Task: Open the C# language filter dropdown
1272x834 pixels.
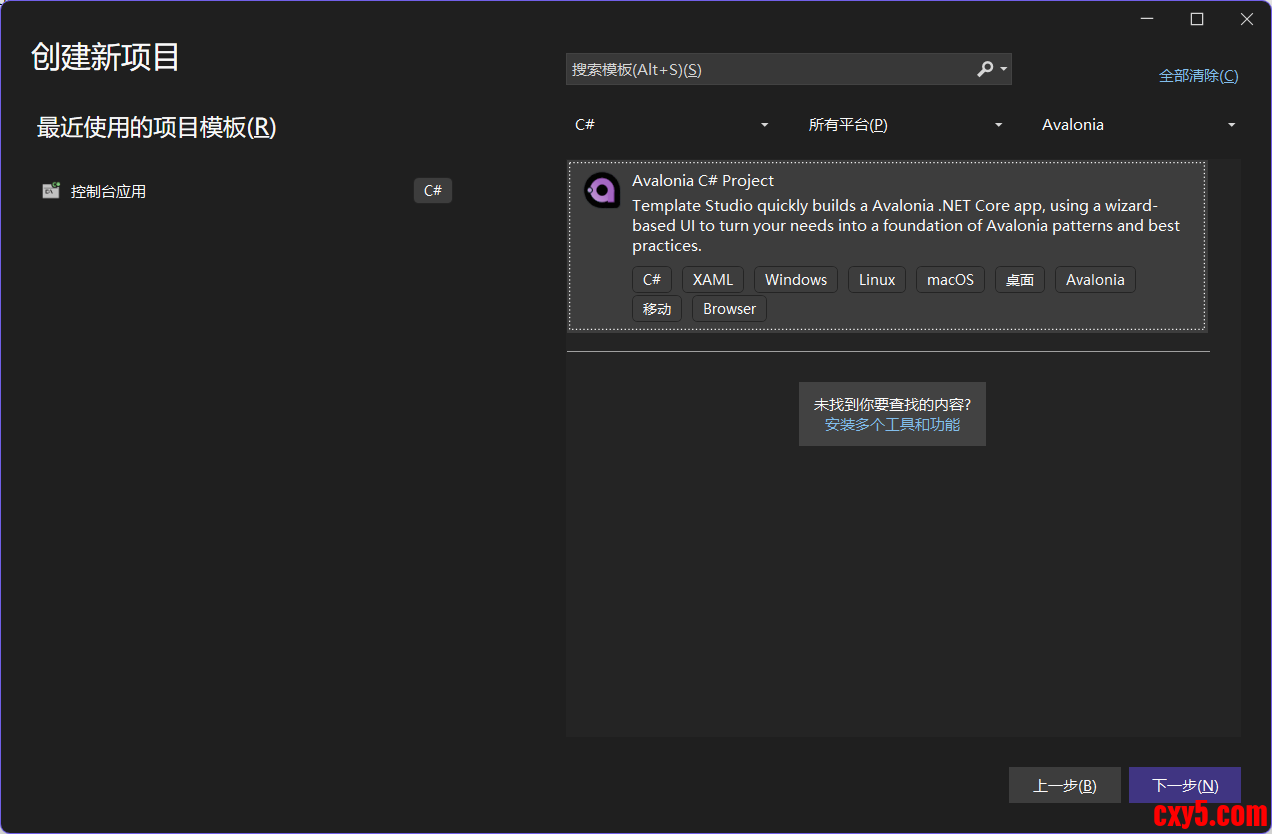Action: 671,125
